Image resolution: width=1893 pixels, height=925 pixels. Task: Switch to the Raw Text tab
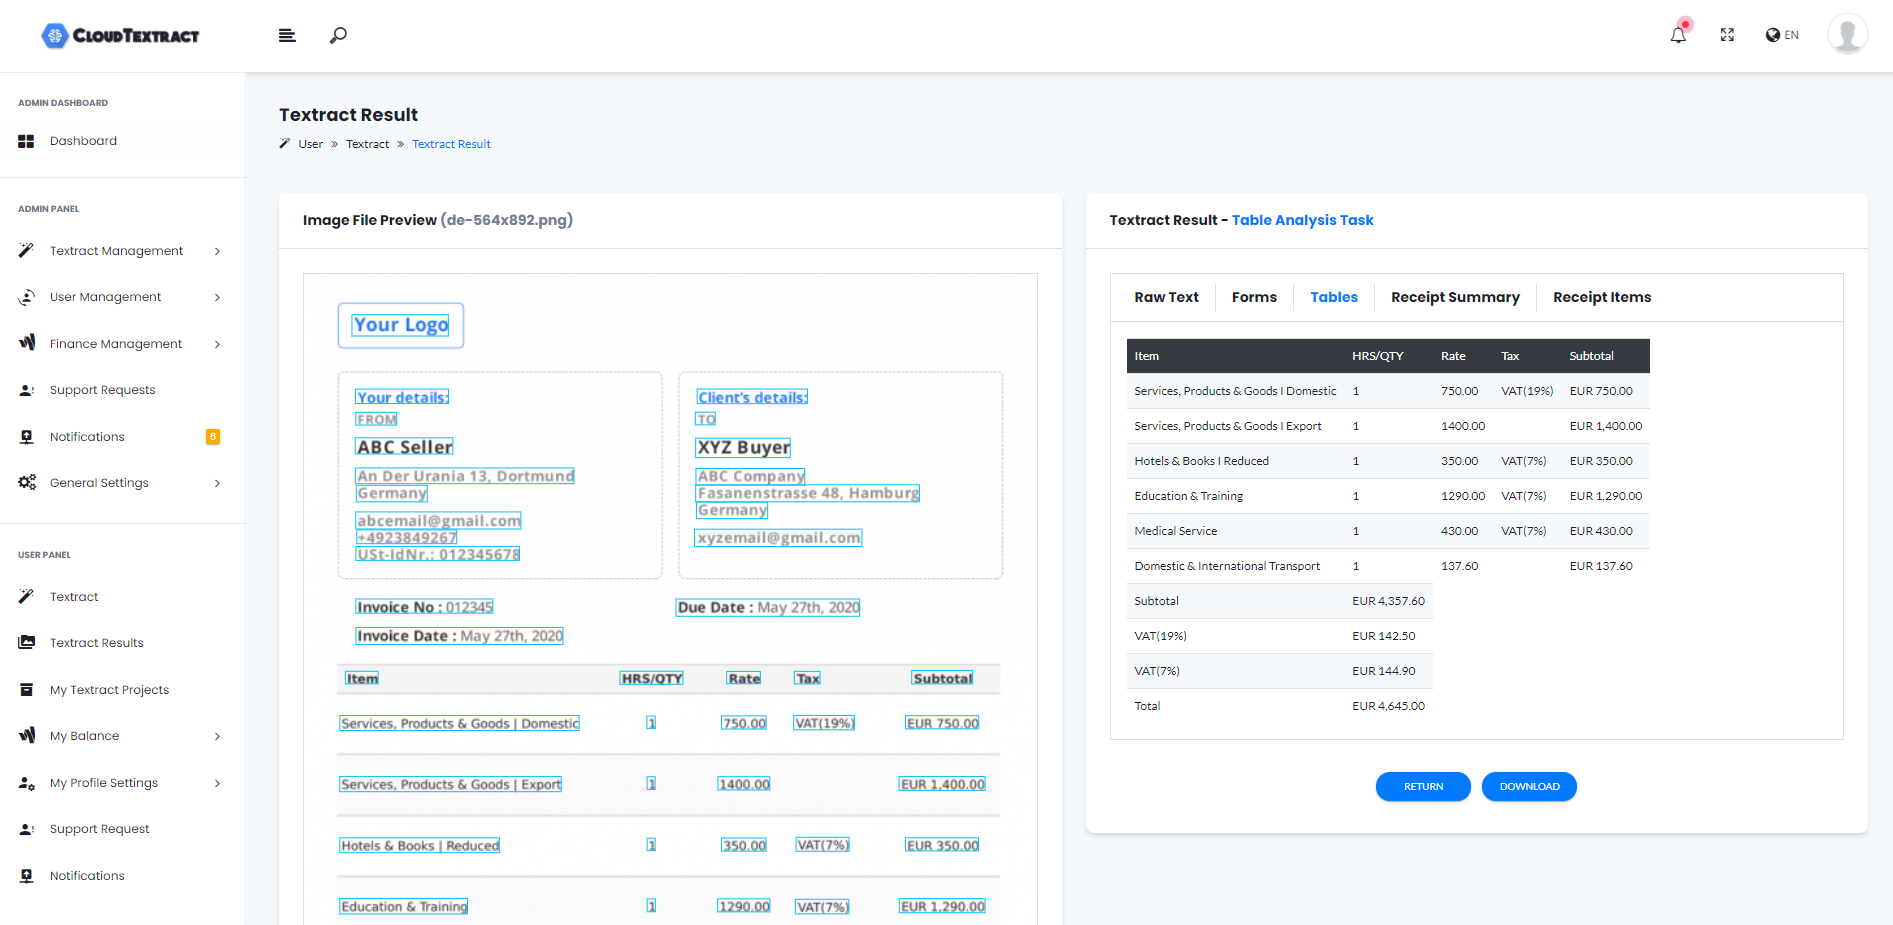coord(1166,297)
